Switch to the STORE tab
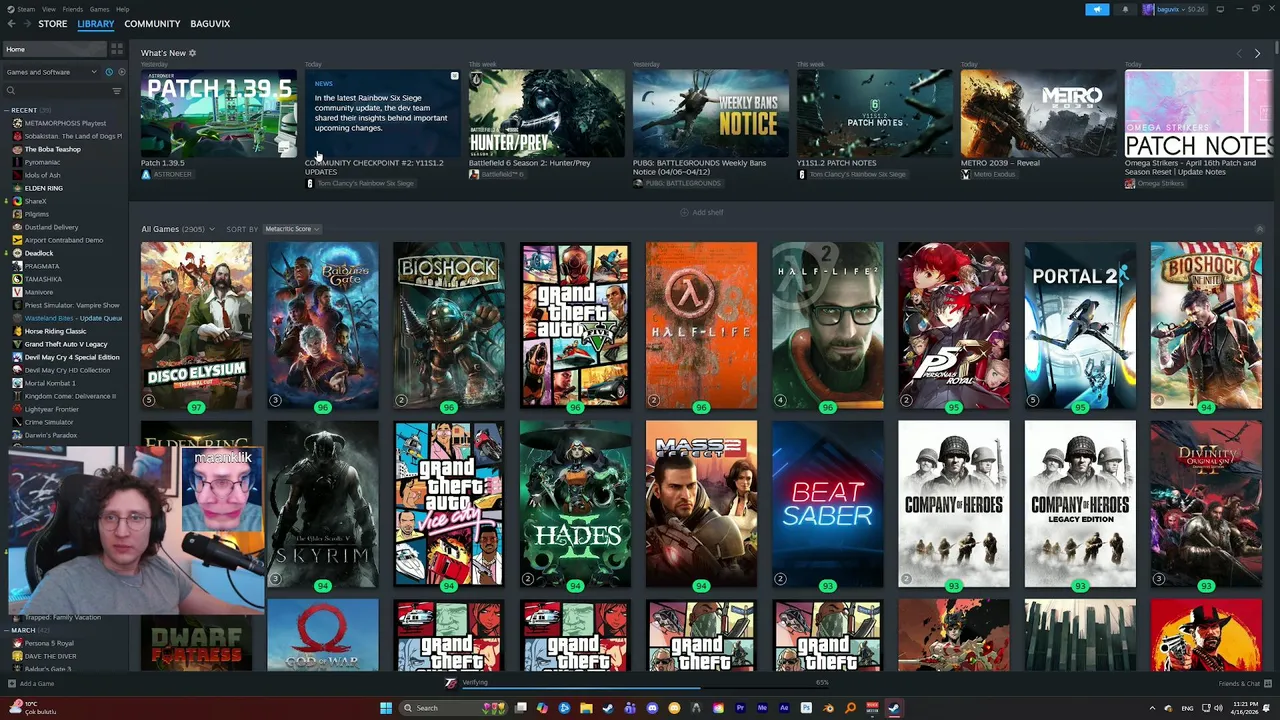Screen dimensions: 1280x720 tap(52, 23)
